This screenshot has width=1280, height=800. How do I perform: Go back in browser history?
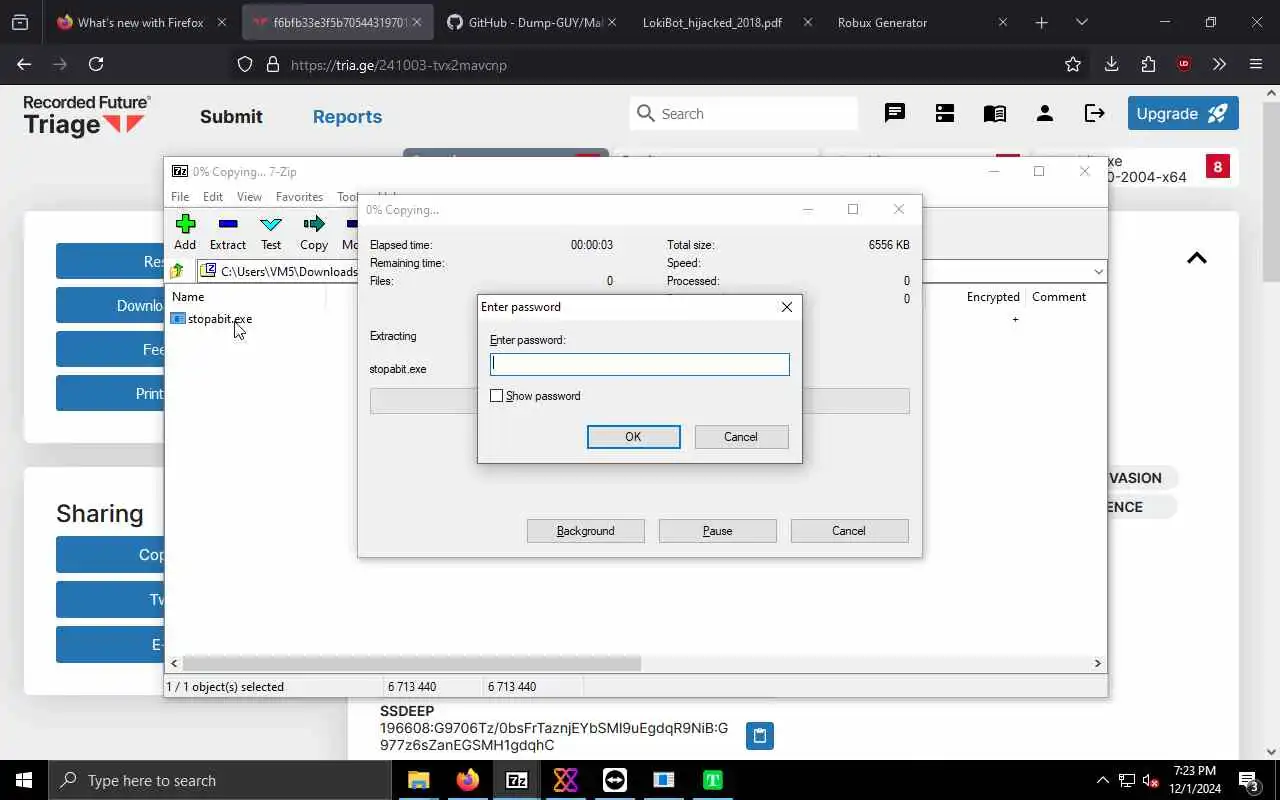coord(24,64)
